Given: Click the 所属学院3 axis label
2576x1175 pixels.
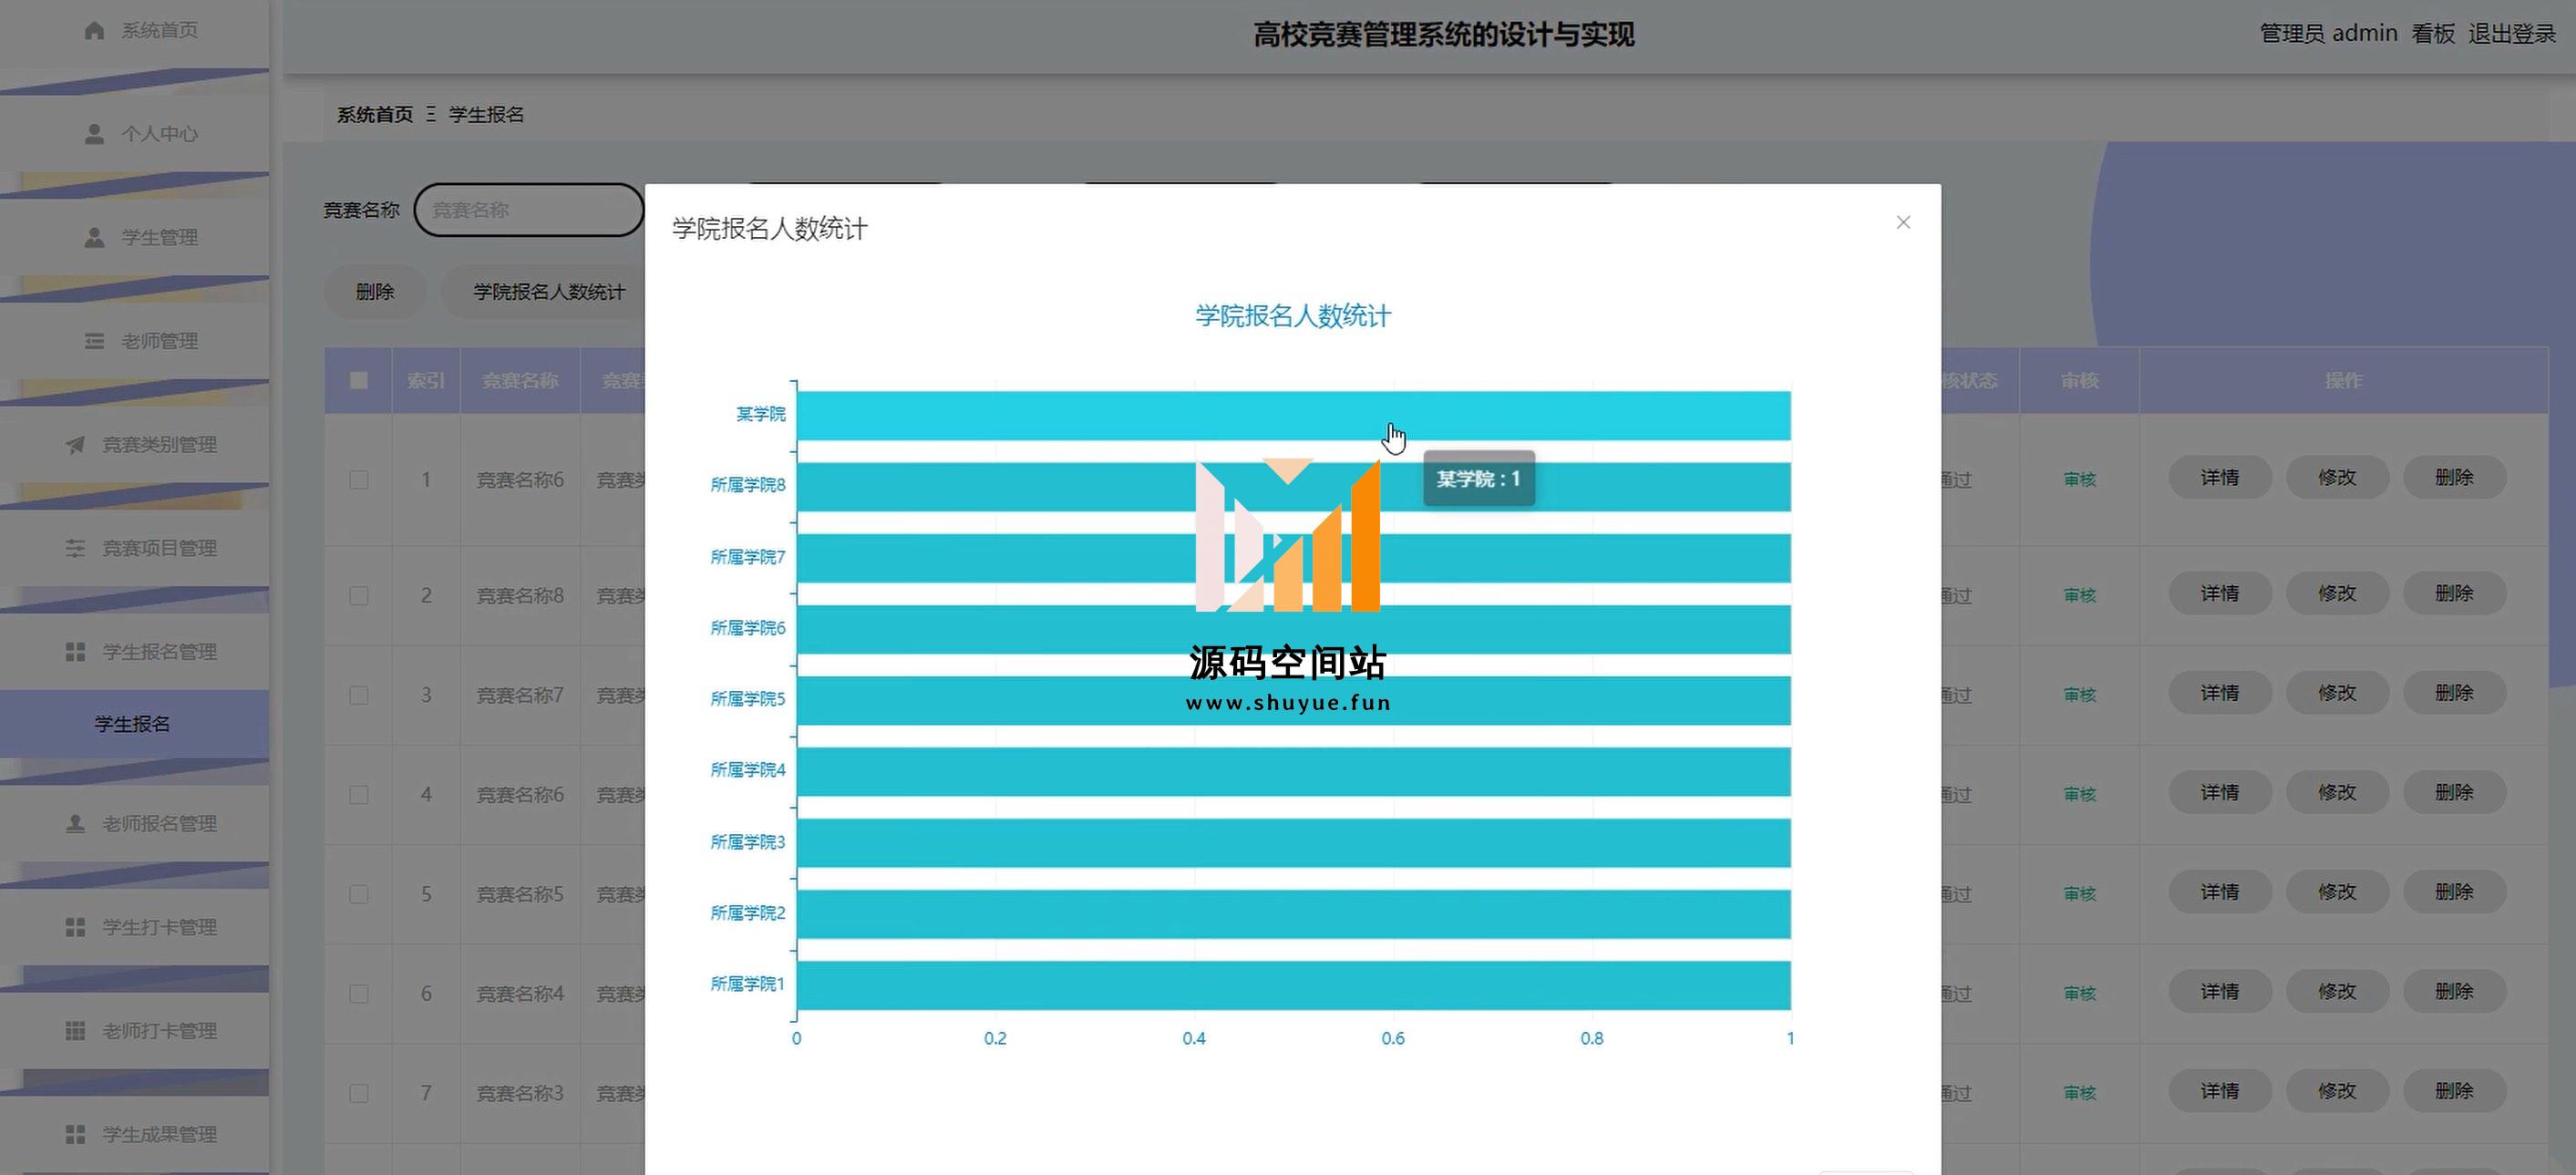Looking at the screenshot, I should pos(747,842).
